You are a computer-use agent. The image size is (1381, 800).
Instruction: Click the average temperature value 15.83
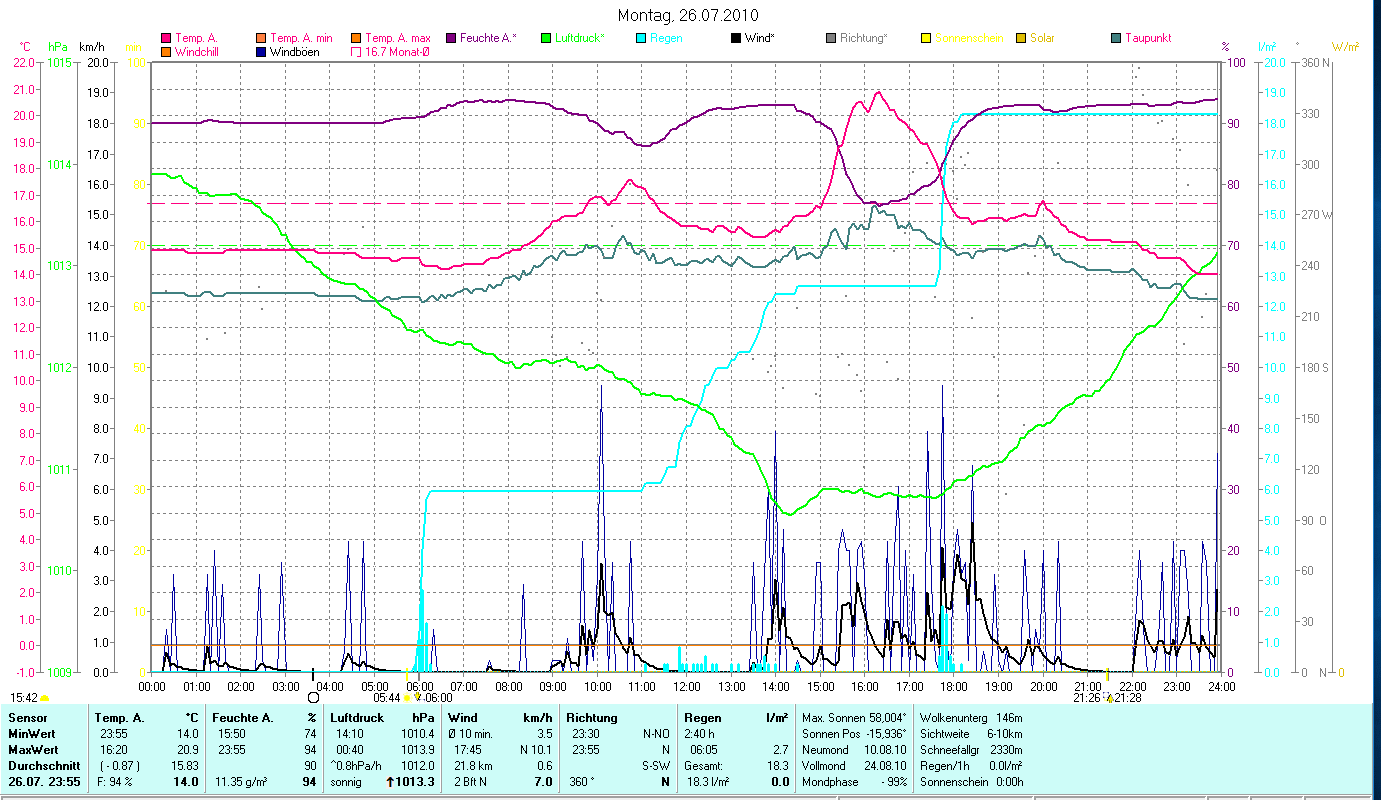[x=186, y=766]
